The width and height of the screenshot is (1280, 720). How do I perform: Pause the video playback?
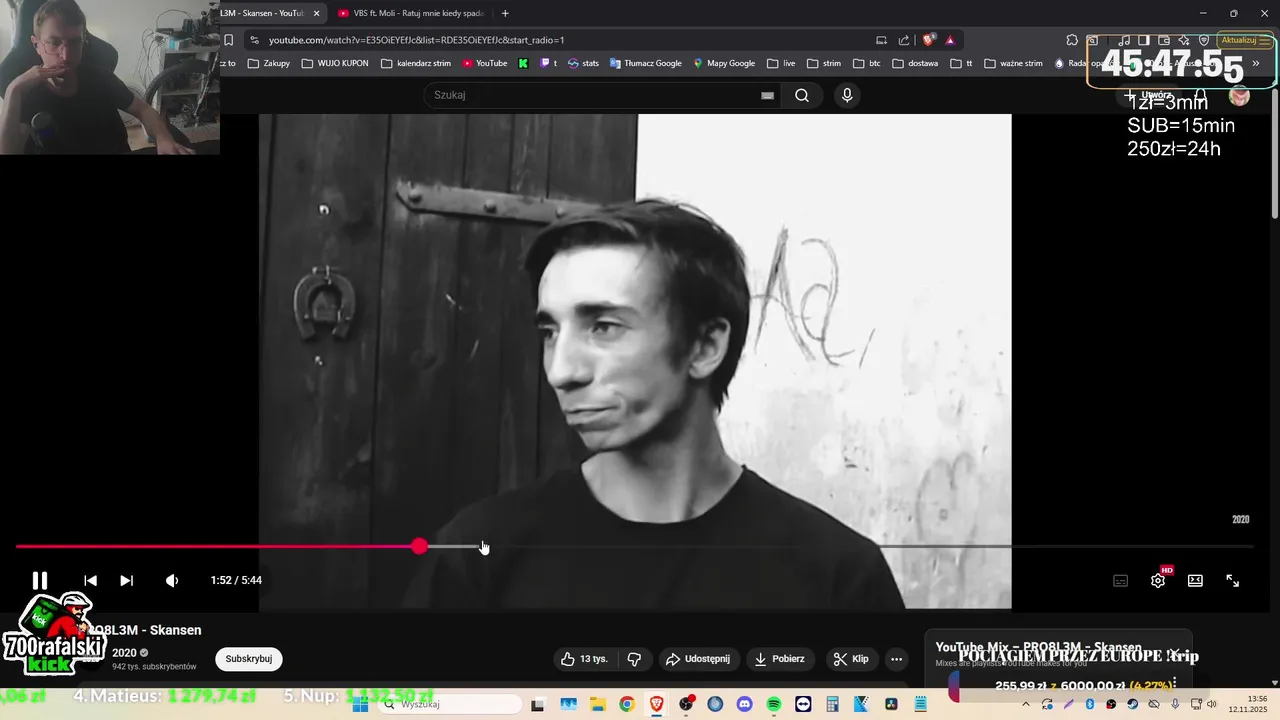(40, 580)
